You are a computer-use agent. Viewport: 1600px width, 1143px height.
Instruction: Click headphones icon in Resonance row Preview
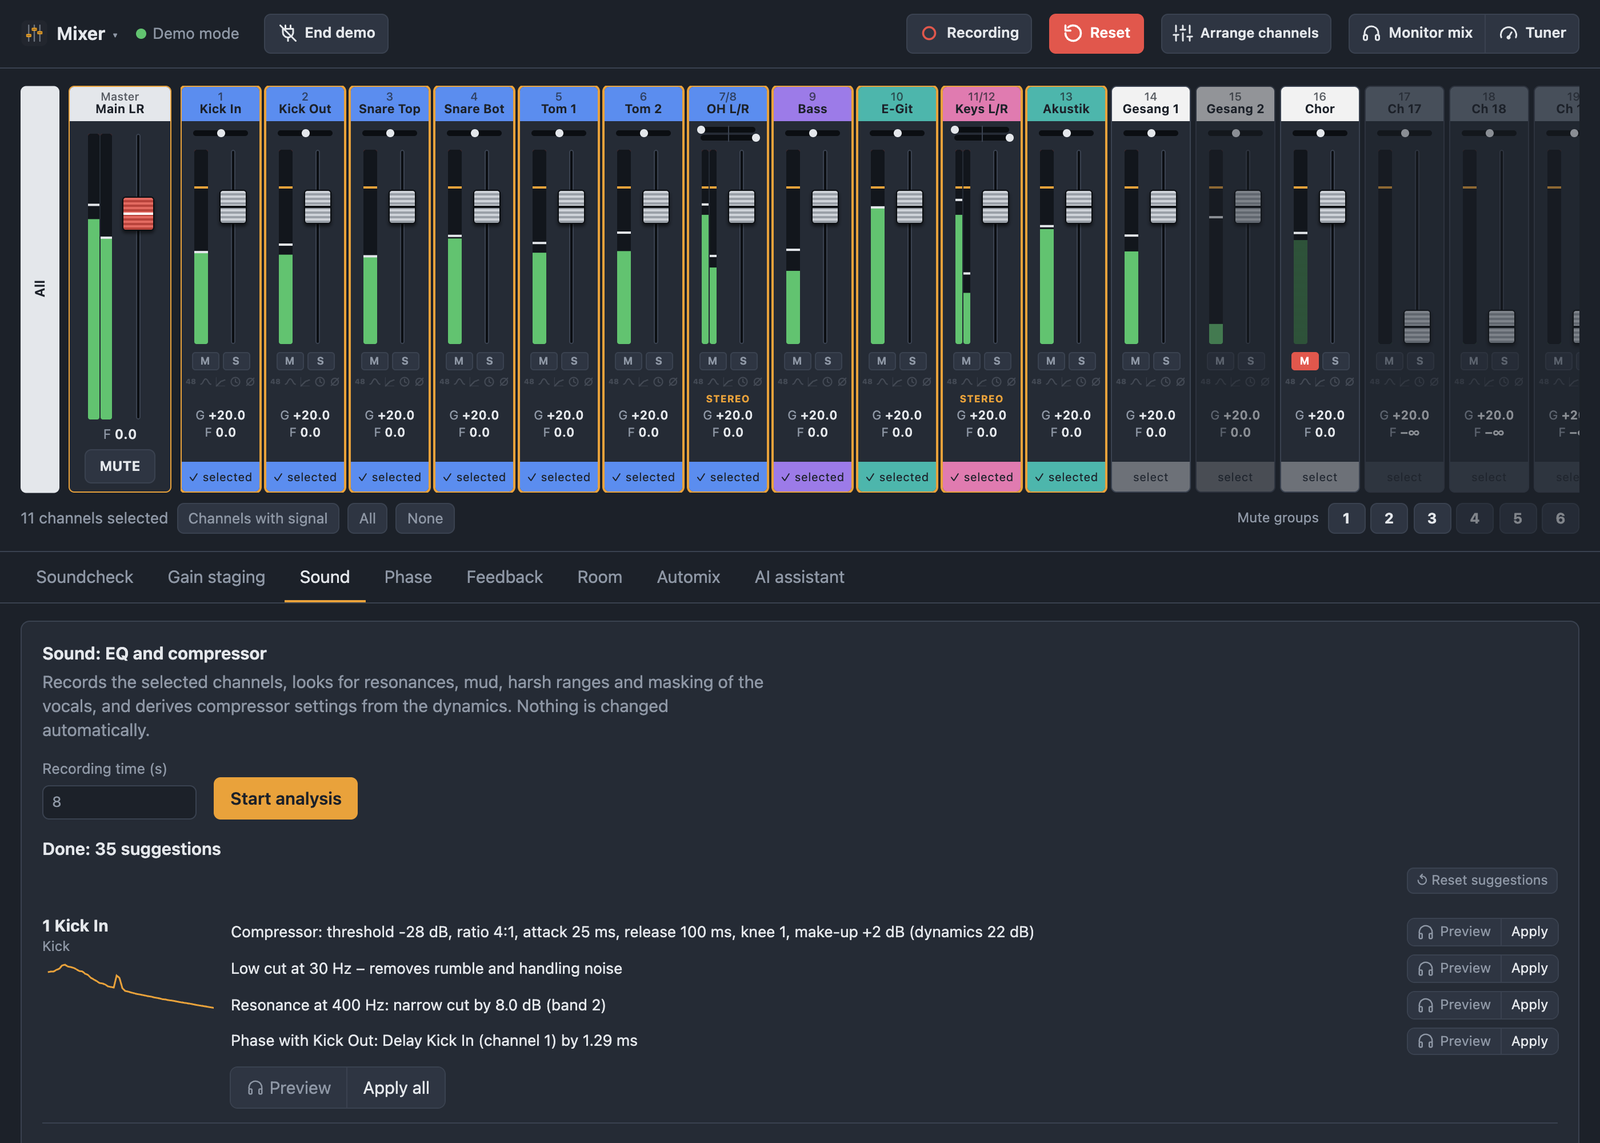[x=1426, y=1005]
